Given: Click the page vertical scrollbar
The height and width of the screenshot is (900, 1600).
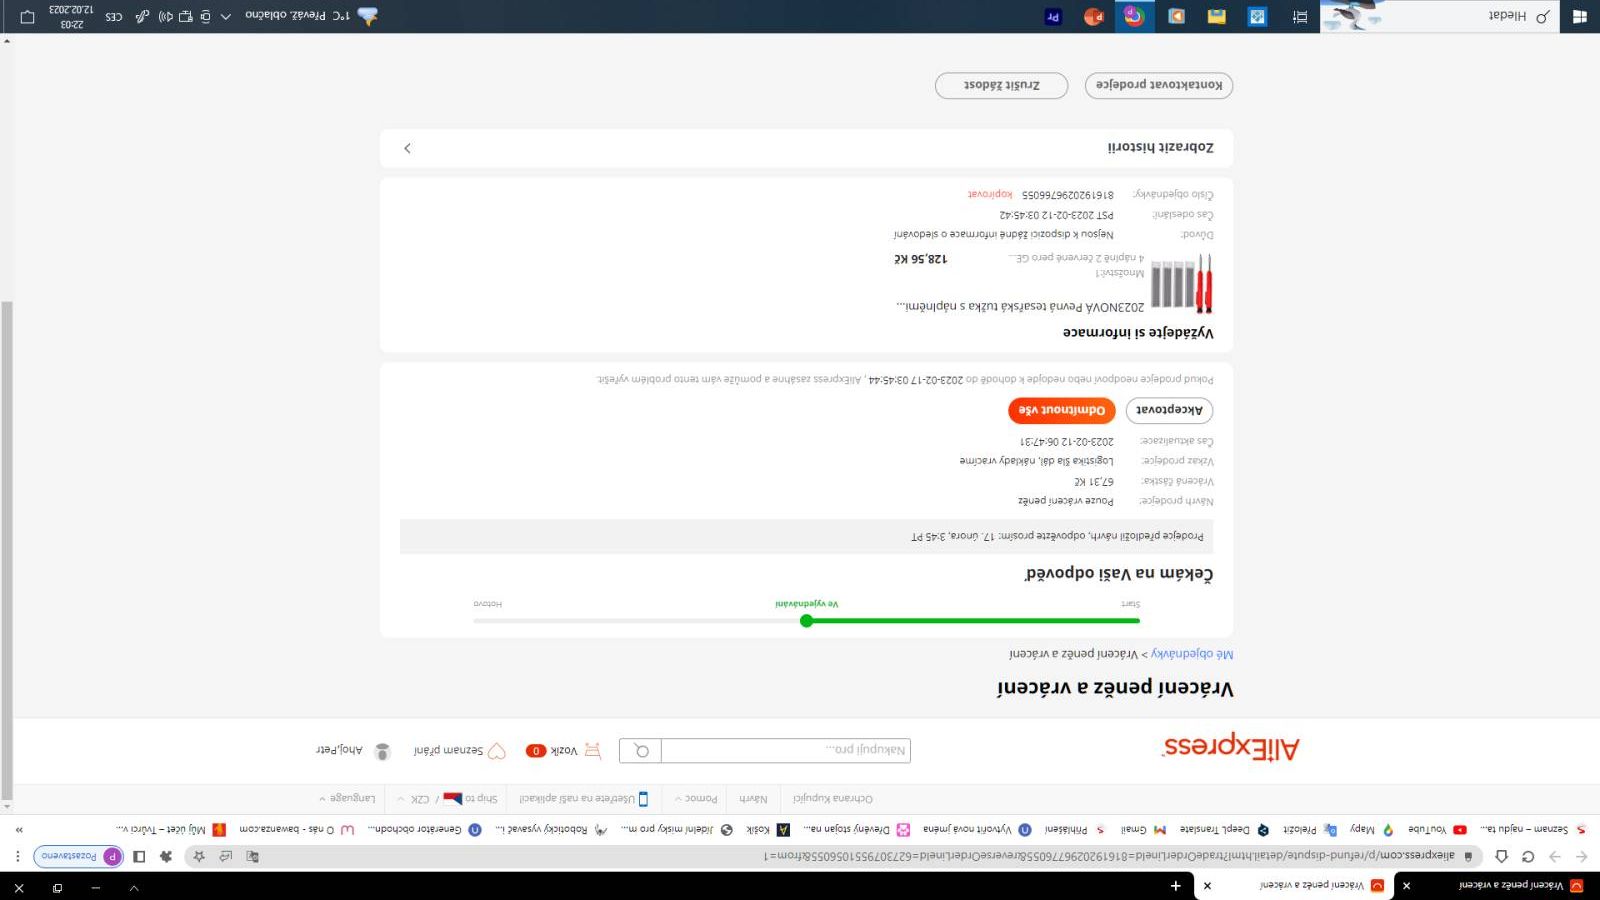Looking at the screenshot, I should [7, 550].
